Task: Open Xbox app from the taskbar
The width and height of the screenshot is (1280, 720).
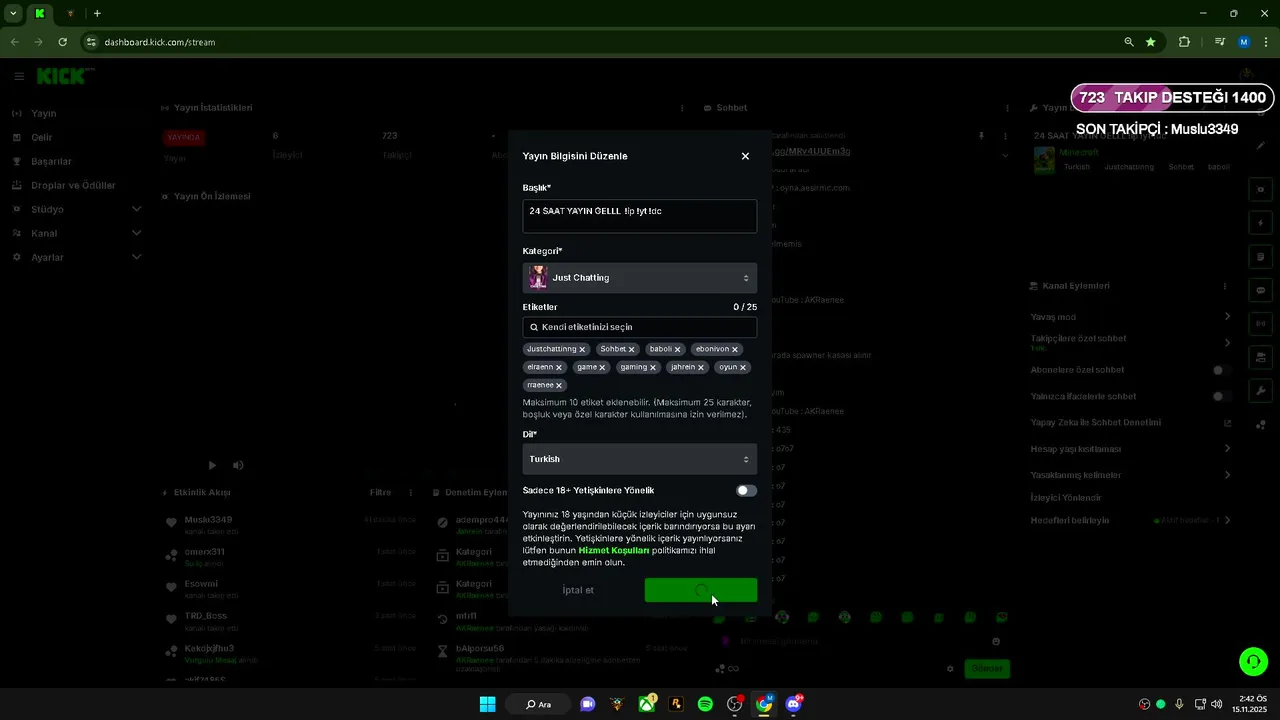Action: (x=647, y=704)
